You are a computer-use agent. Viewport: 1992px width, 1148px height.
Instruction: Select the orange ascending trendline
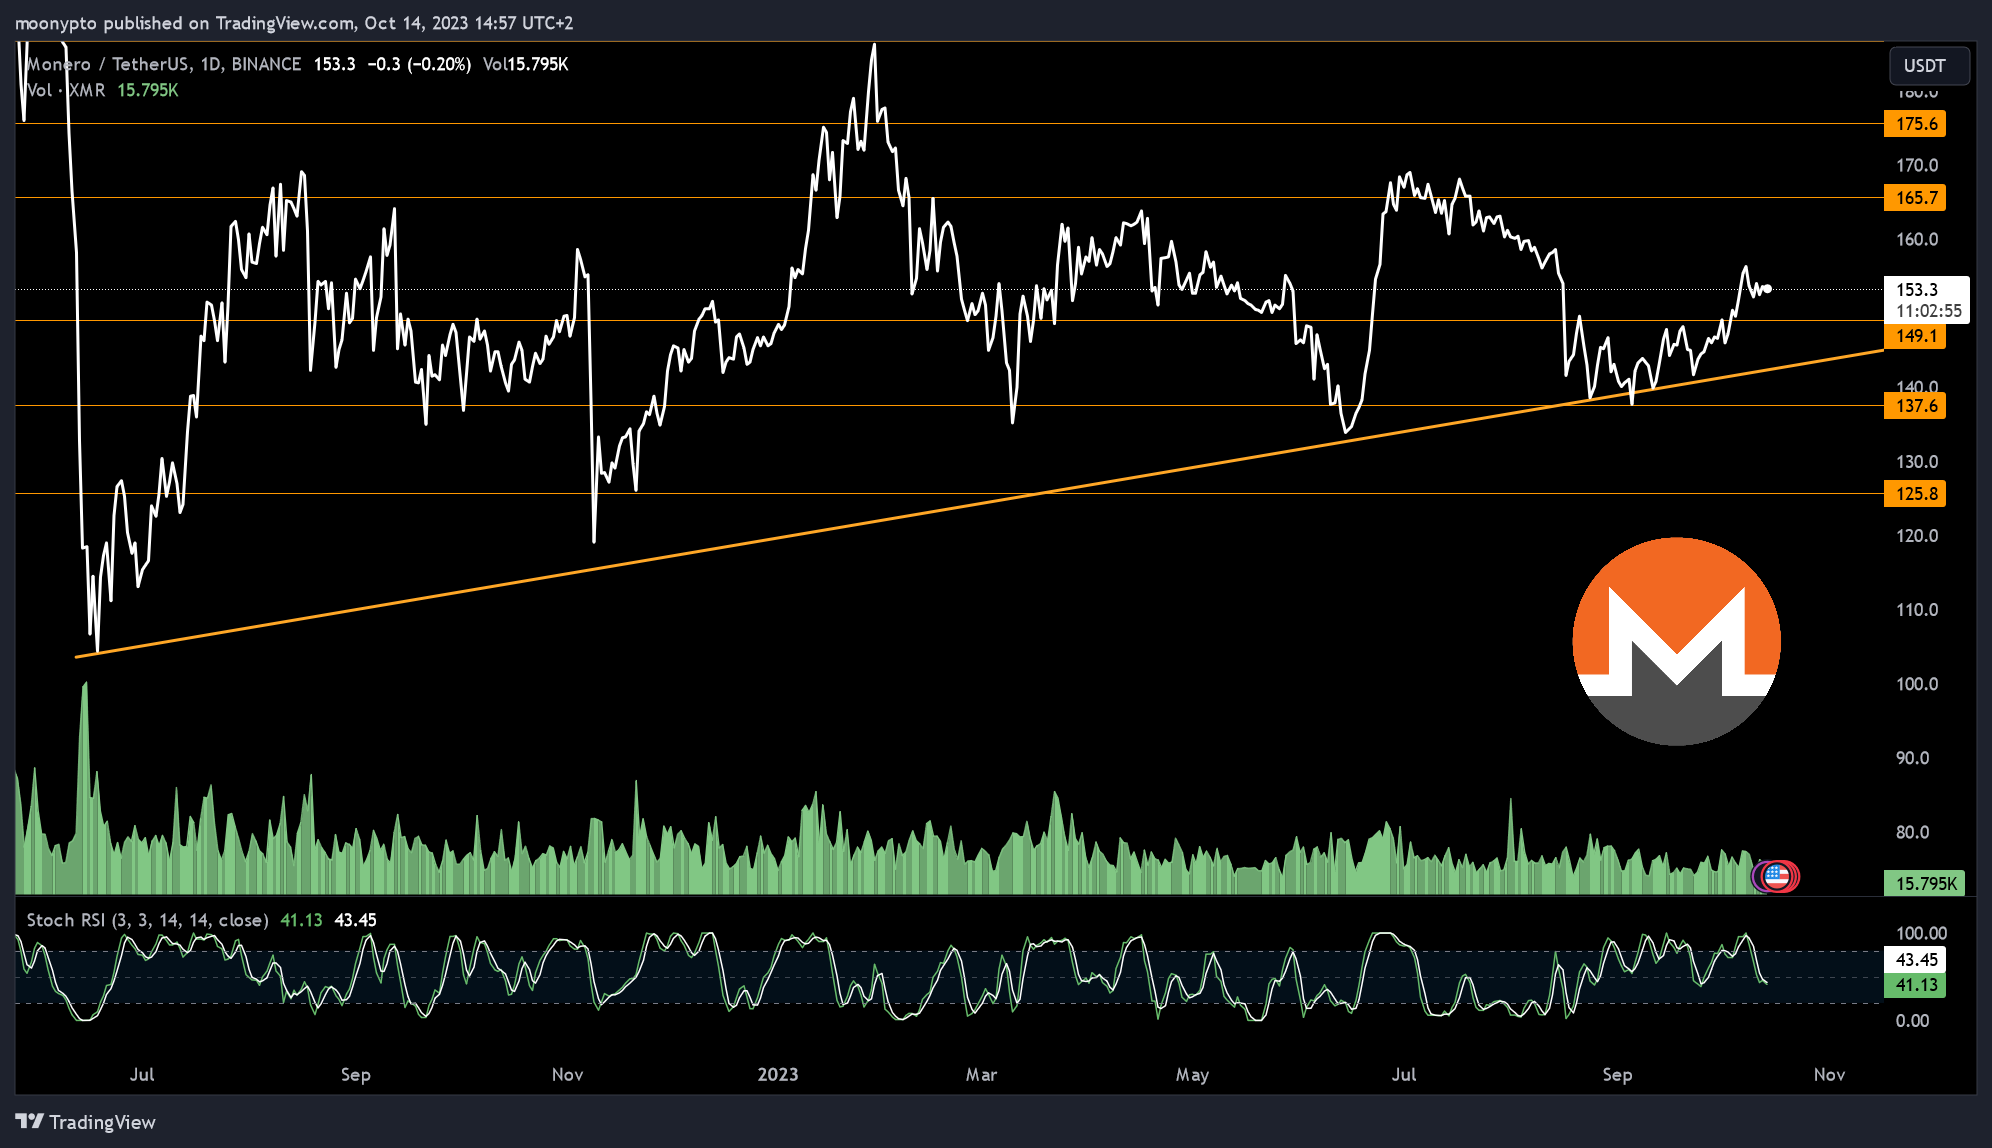click(980, 504)
